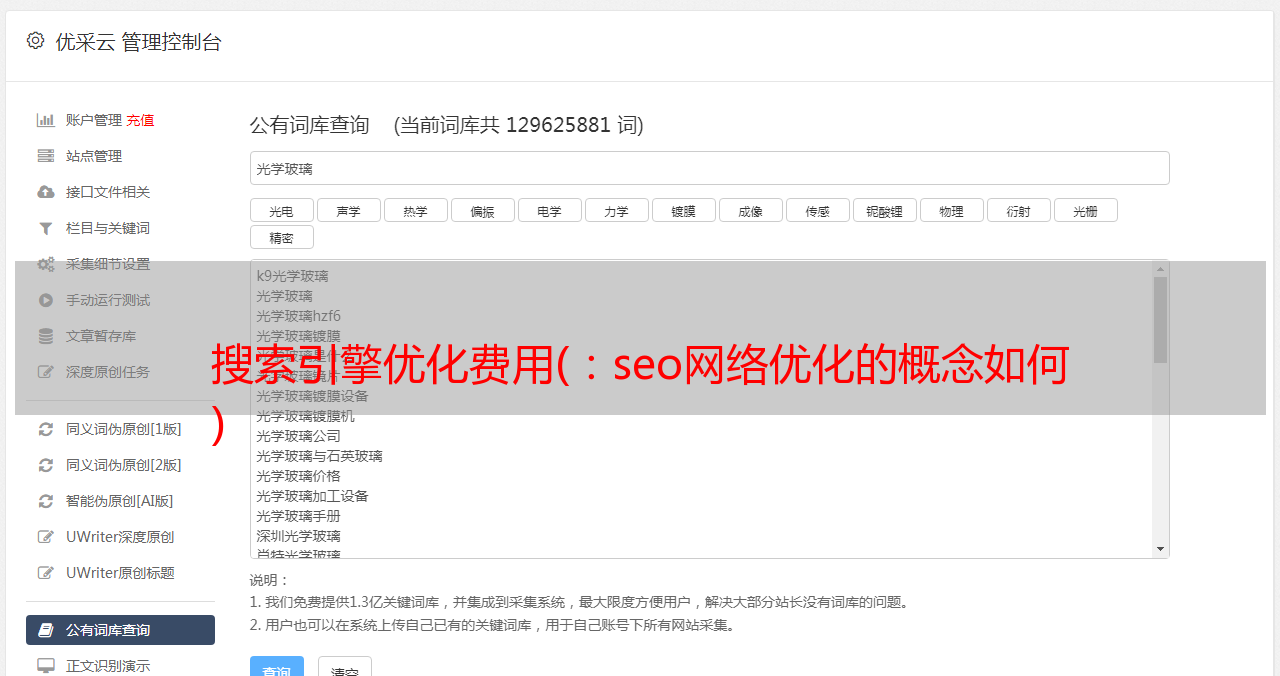Click the 清空 button
The image size is (1280, 676).
345,667
